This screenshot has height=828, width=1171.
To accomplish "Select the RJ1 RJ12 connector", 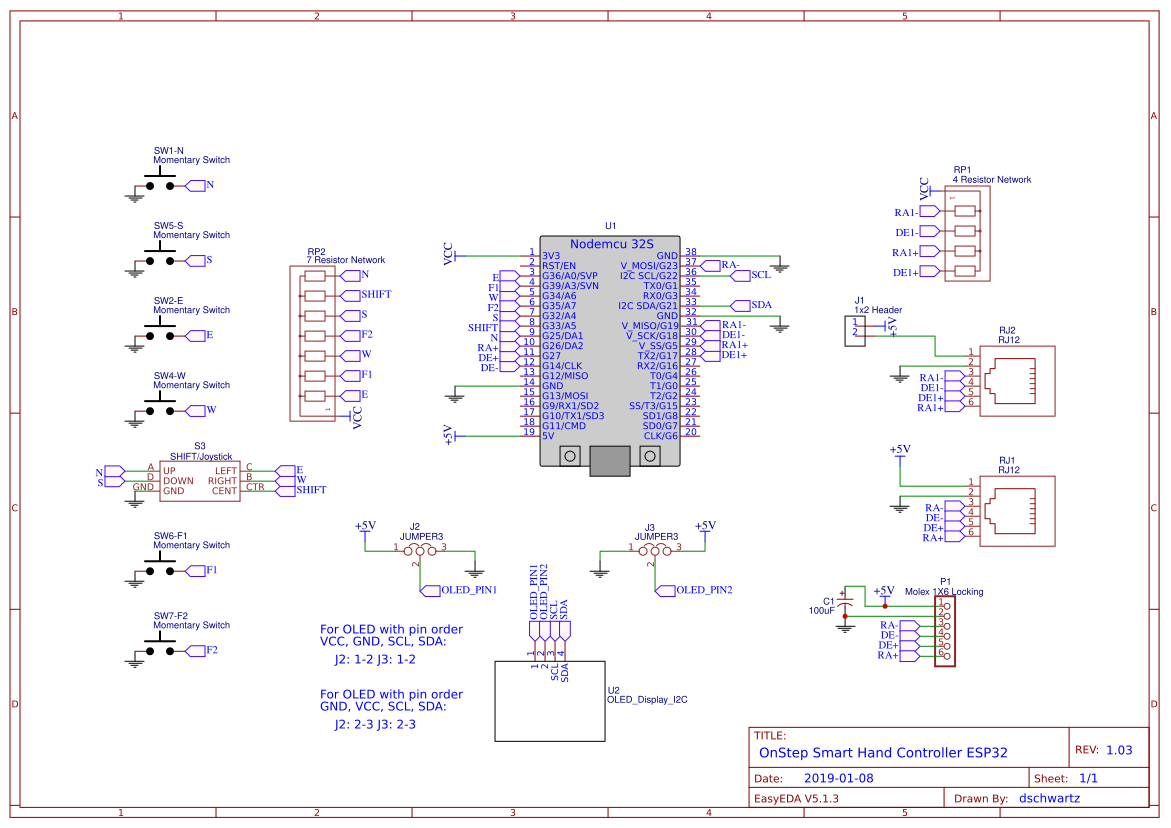I will click(1017, 511).
